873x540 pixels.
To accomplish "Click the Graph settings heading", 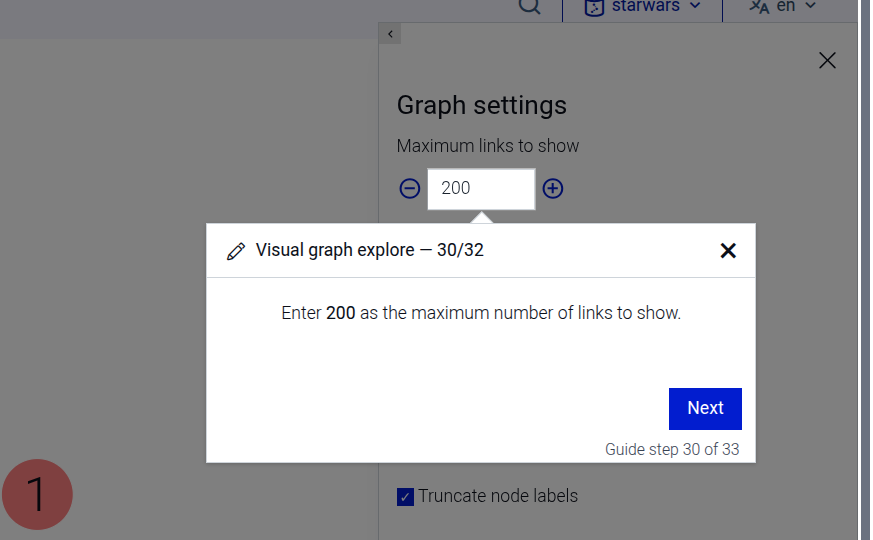I will (482, 105).
